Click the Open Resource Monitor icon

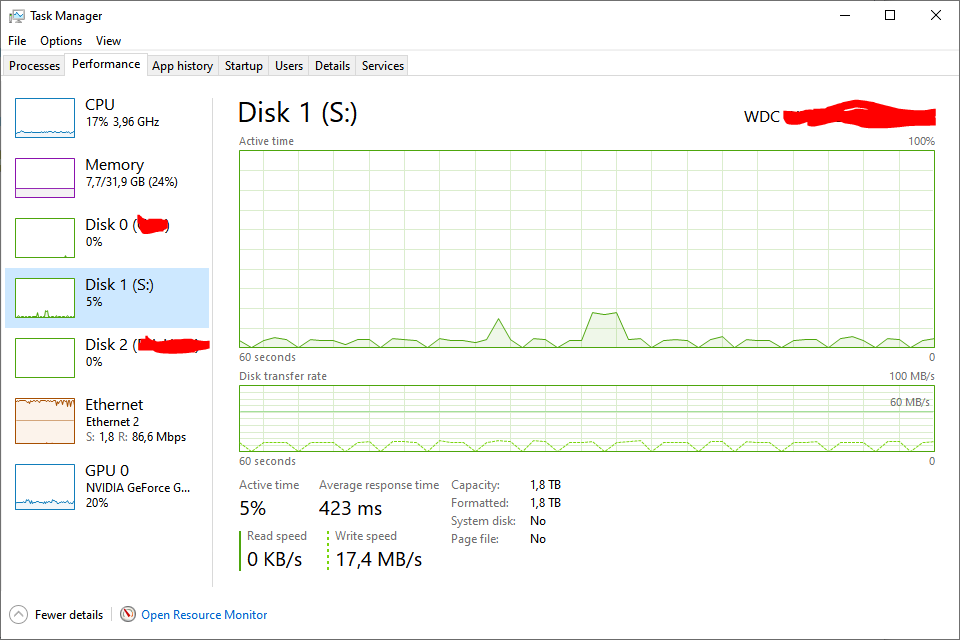128,614
